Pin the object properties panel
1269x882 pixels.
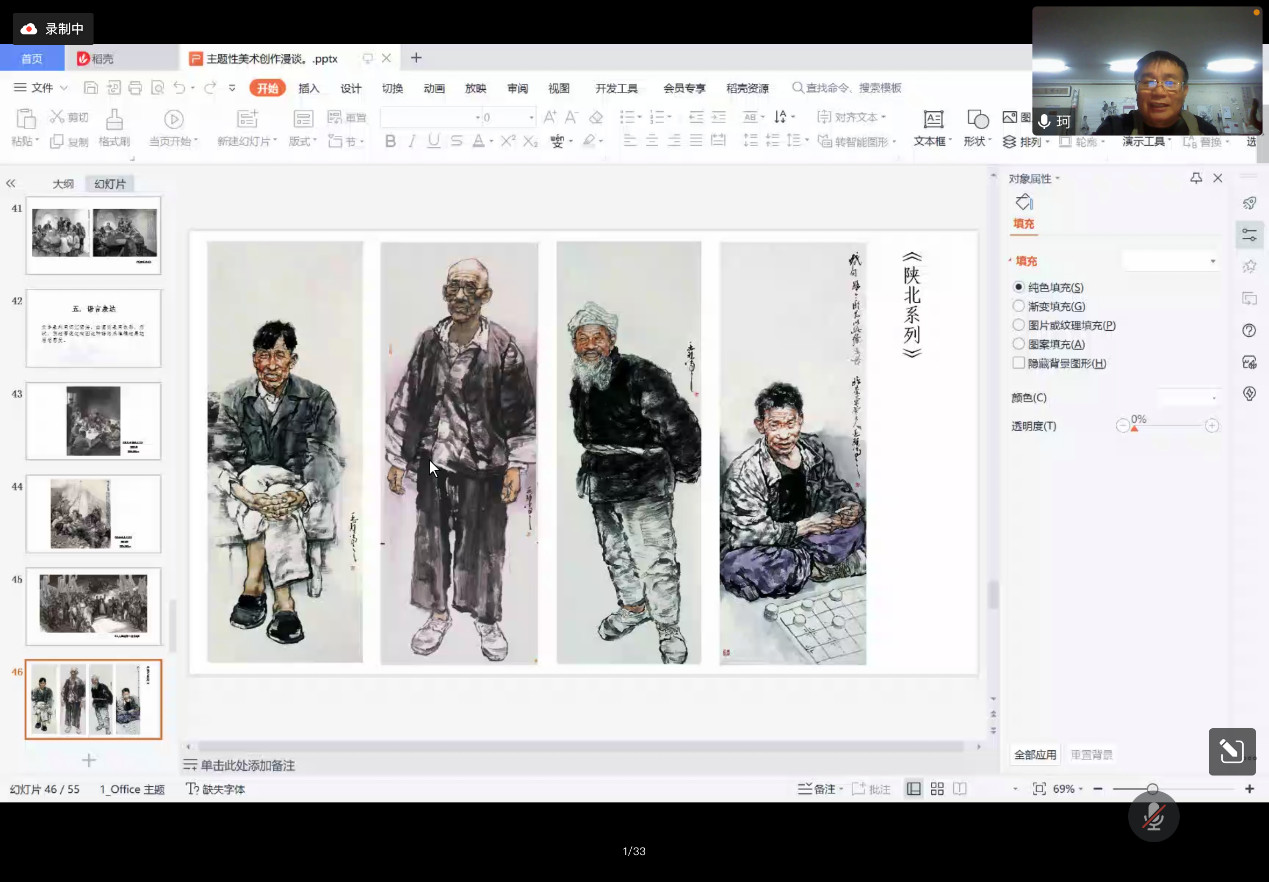(x=1196, y=178)
